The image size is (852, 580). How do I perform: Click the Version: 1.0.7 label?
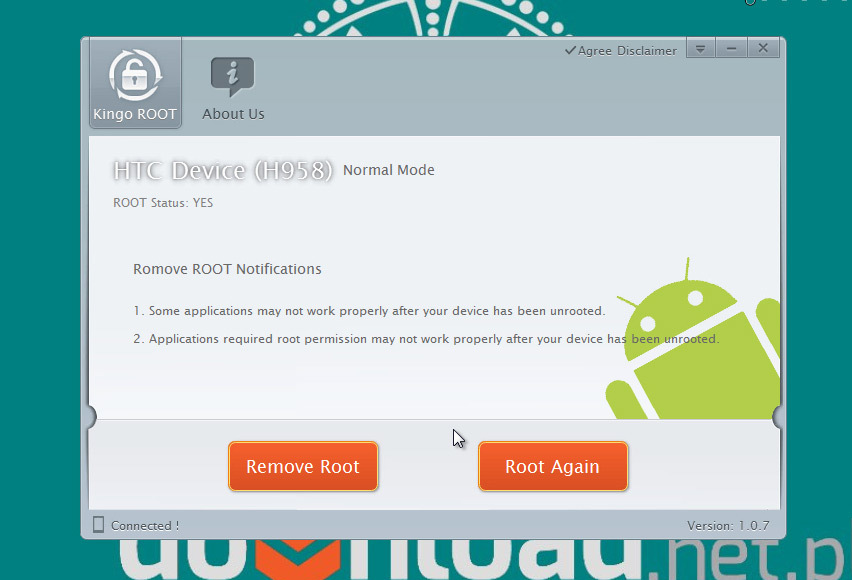[728, 526]
